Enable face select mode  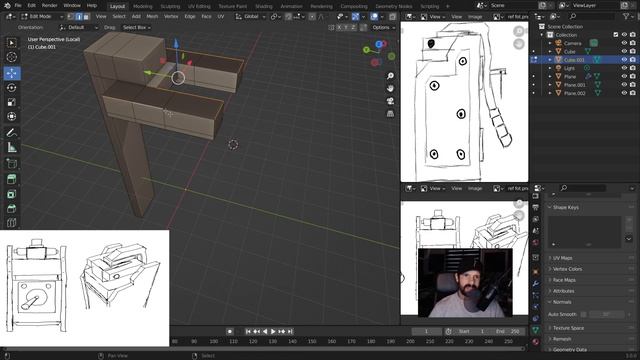tap(86, 17)
